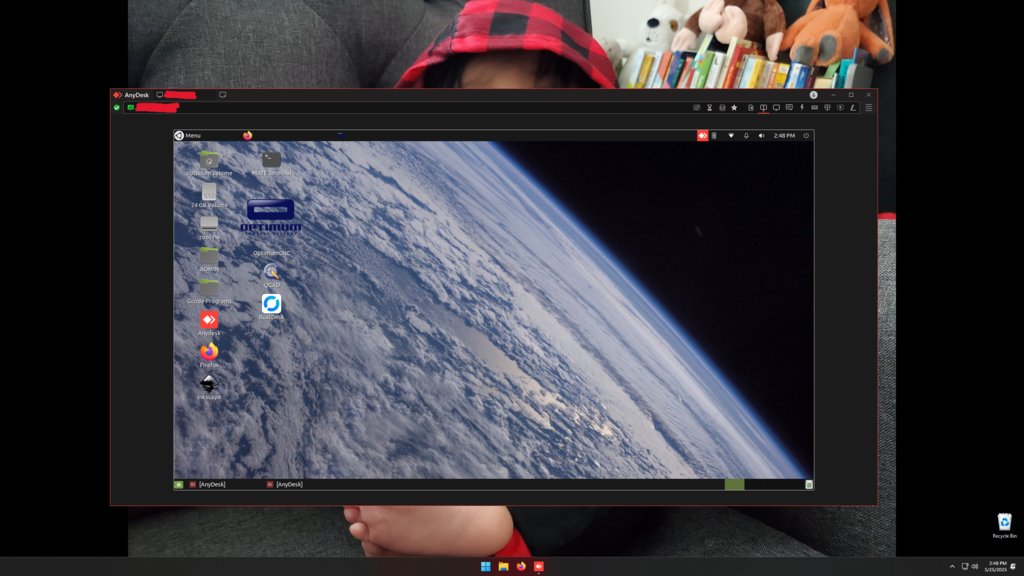Image resolution: width=1024 pixels, height=576 pixels.
Task: Launch Anydesk from the remote desktop icon
Action: pyautogui.click(x=209, y=323)
